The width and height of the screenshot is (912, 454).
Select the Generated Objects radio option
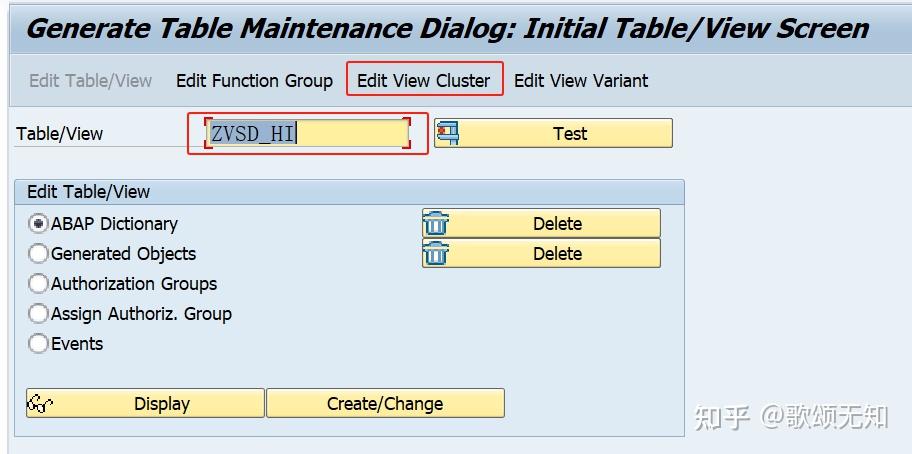pyautogui.click(x=39, y=254)
